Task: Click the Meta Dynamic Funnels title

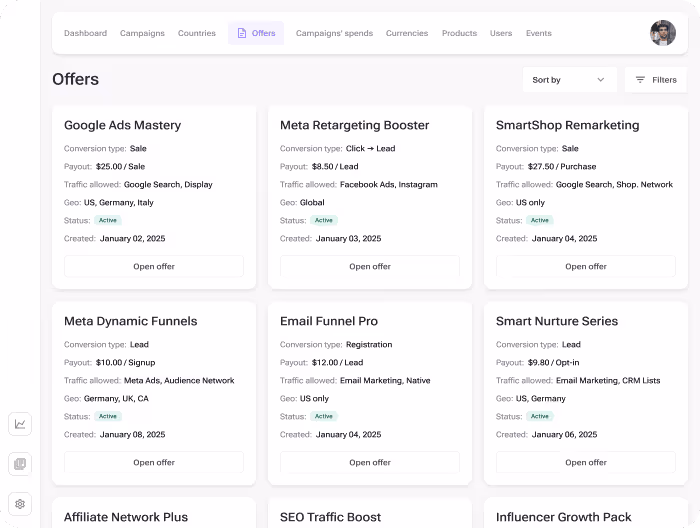Action: coord(130,321)
